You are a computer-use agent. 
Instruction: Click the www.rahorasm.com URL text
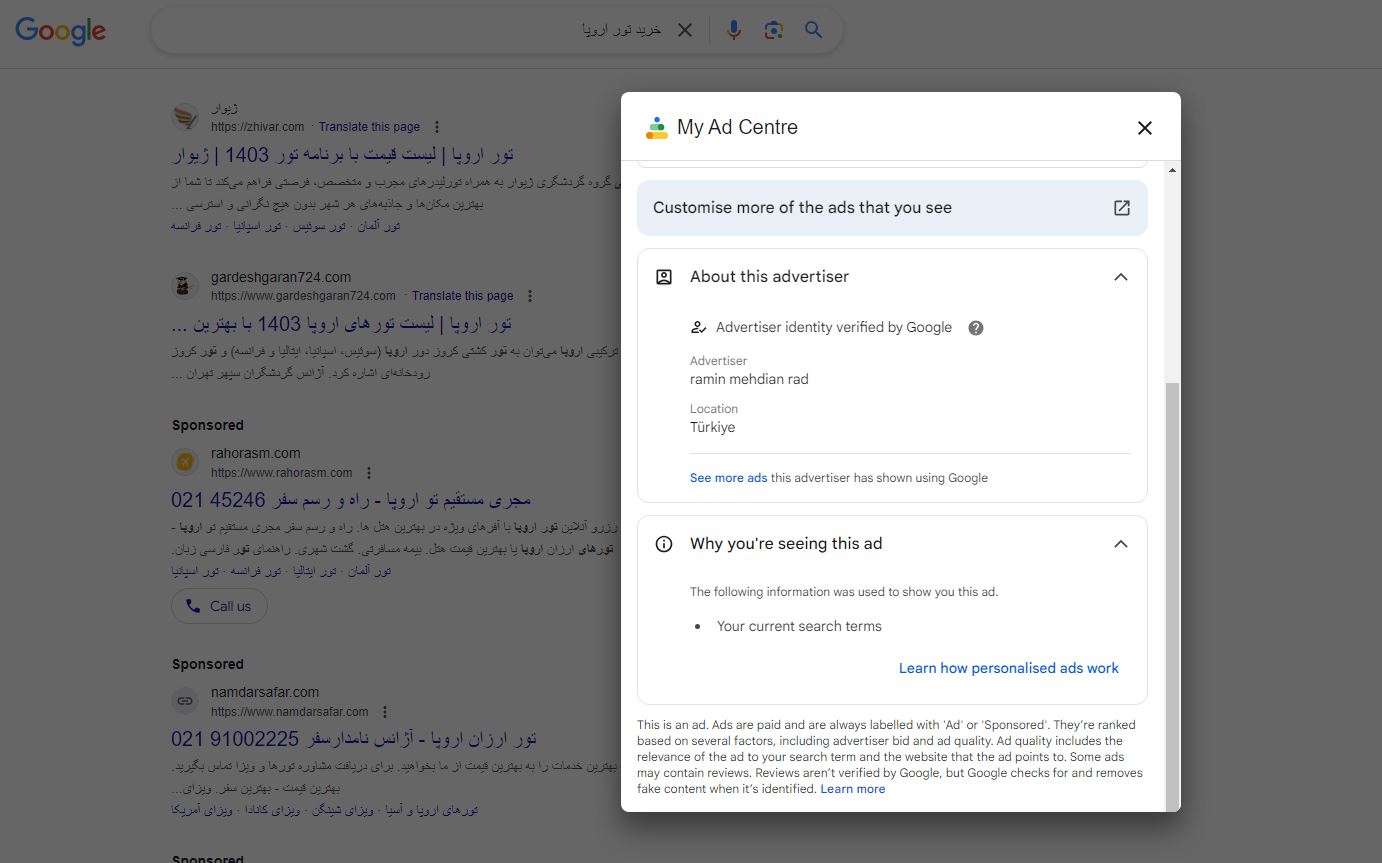tap(281, 473)
